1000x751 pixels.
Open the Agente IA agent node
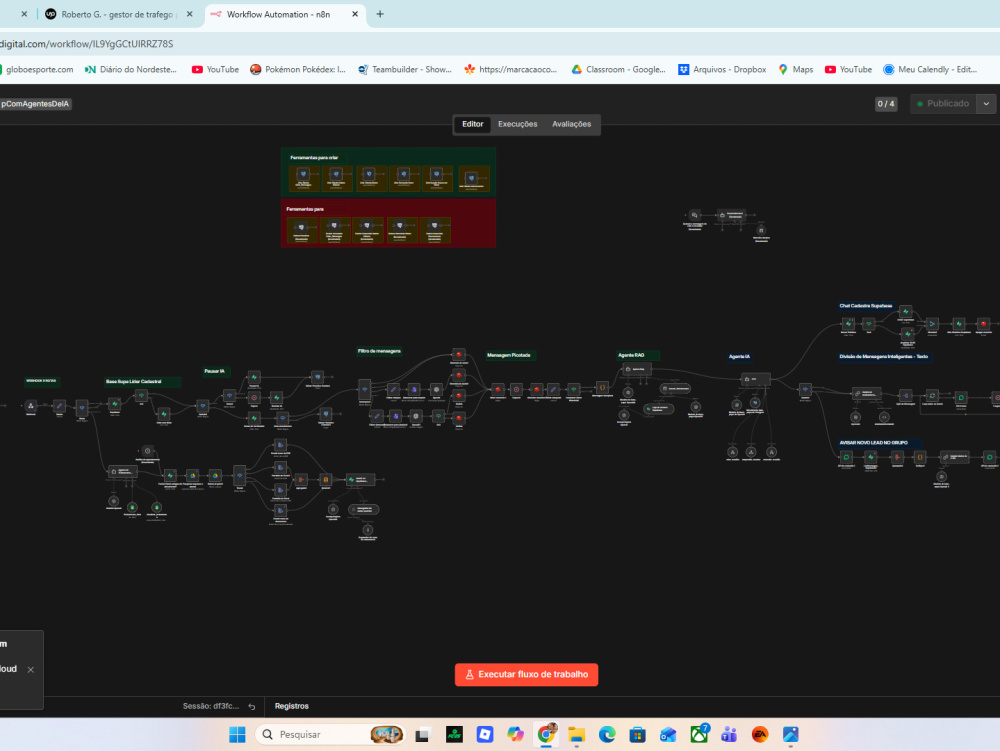tap(754, 379)
